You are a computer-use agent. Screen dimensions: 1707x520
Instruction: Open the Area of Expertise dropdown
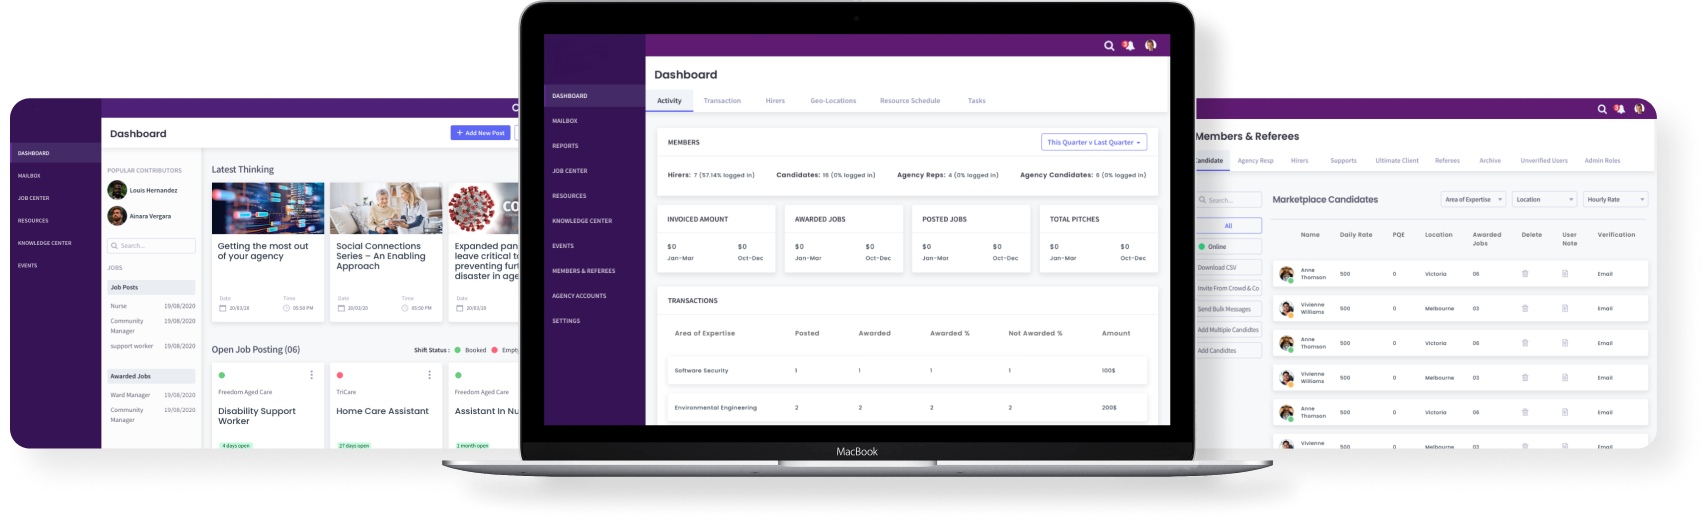point(1473,200)
